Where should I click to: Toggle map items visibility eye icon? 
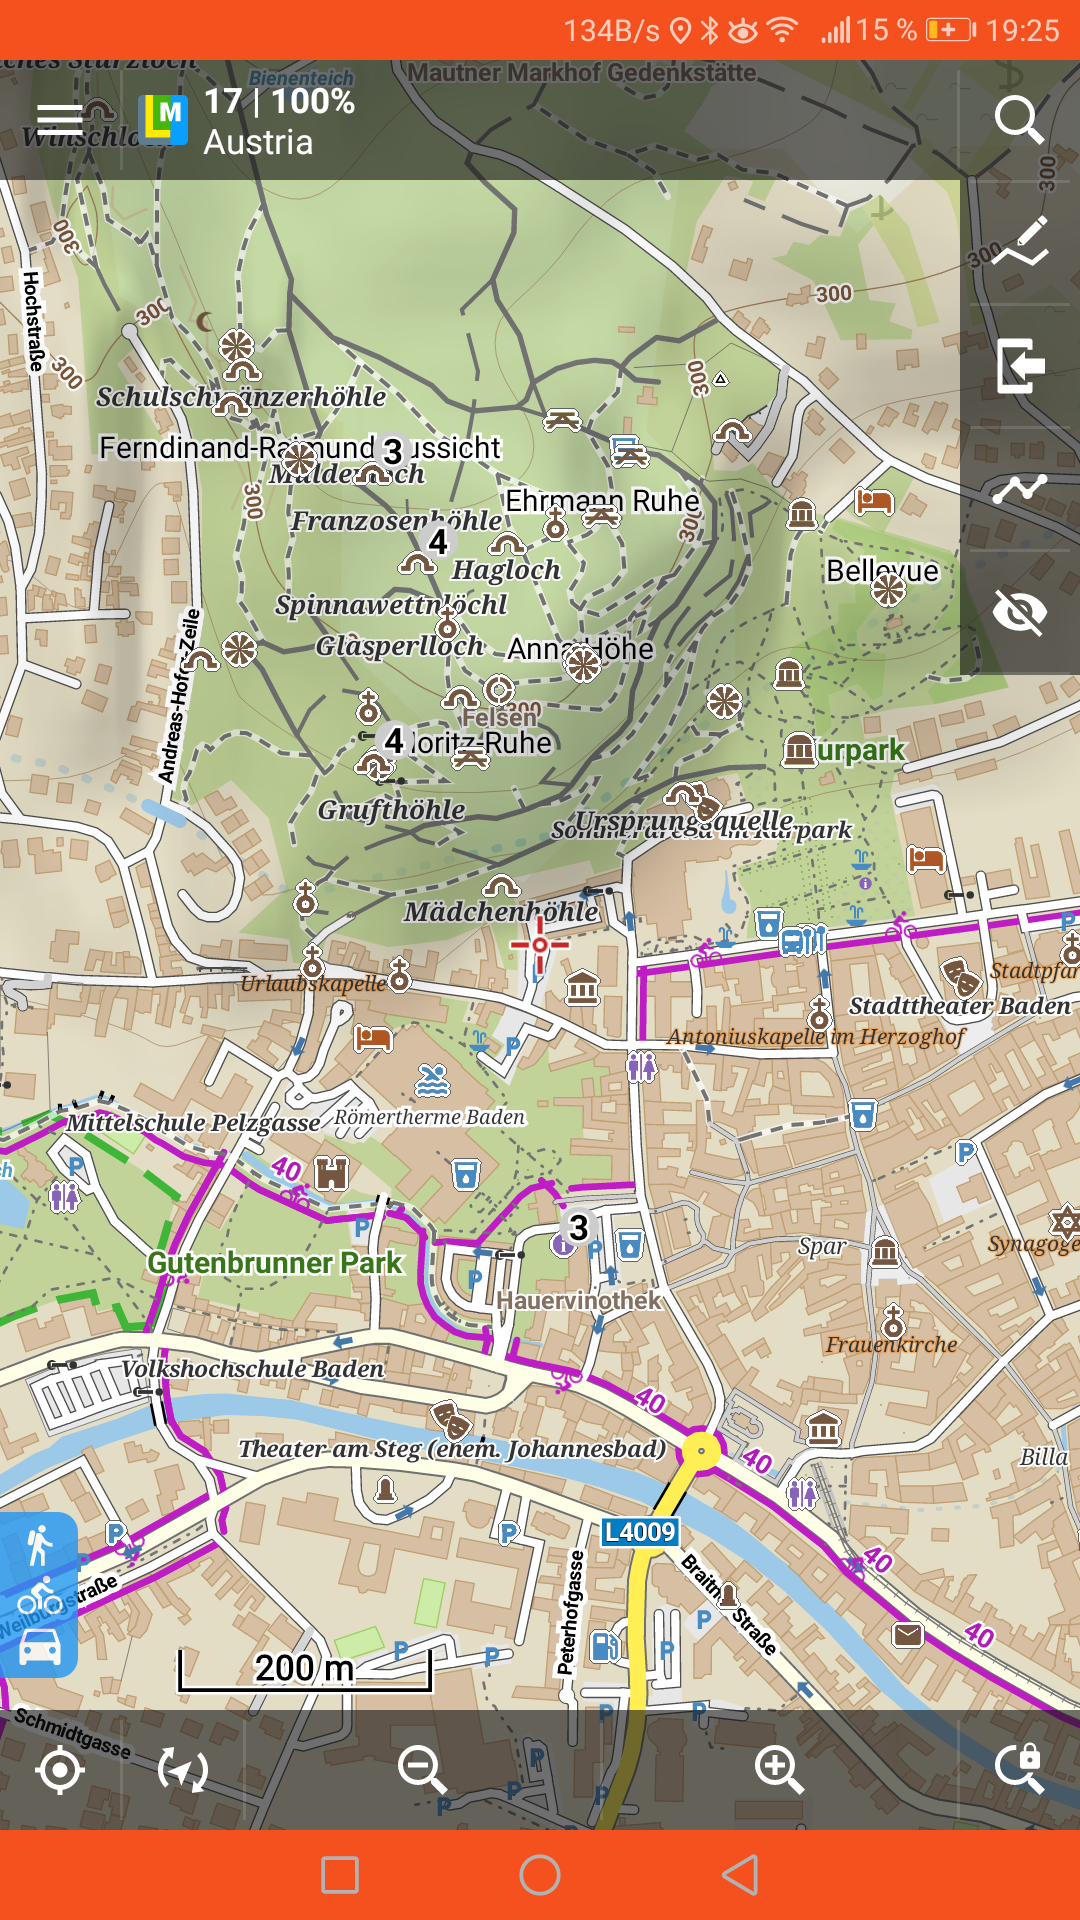pyautogui.click(x=1019, y=612)
